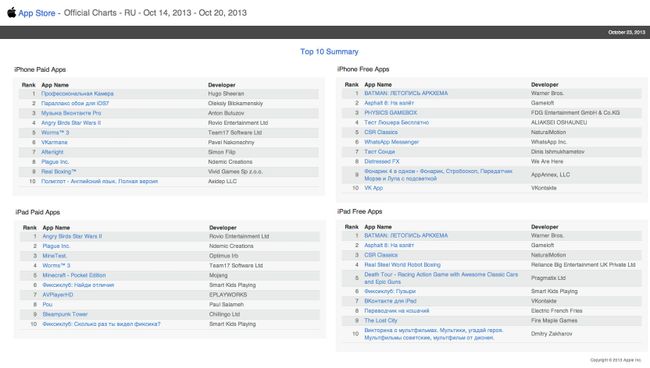The image size is (650, 368).
Task: Select the developer name Electric French Fries
Action: (556, 311)
